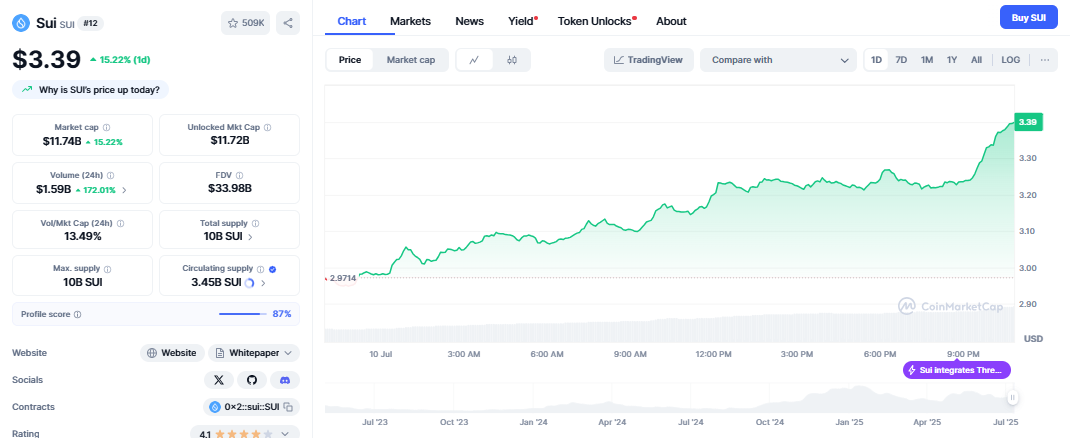
Task: Set chart range to All
Action: point(977,60)
